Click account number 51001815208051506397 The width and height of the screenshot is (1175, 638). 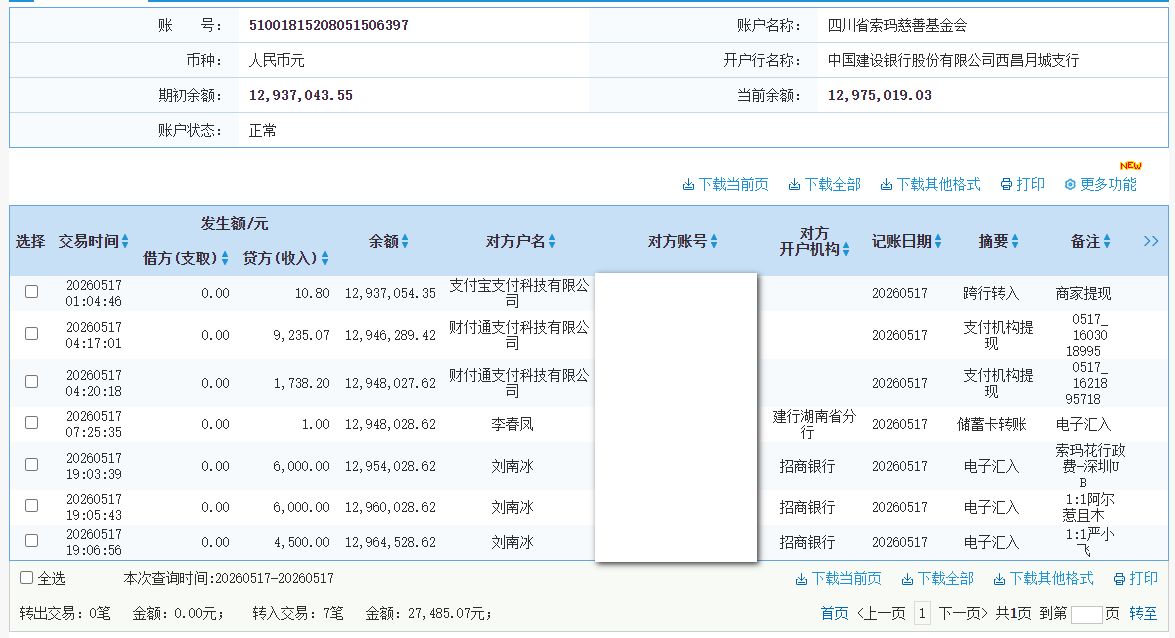(329, 25)
